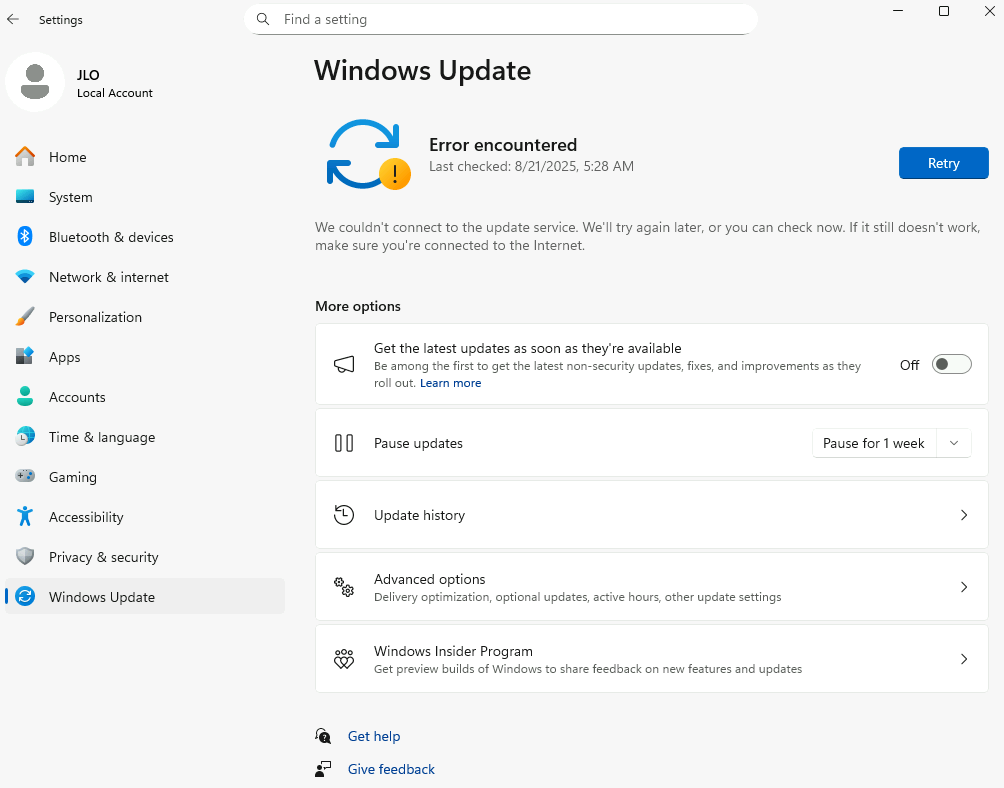Open the Home settings page

[x=145, y=157]
